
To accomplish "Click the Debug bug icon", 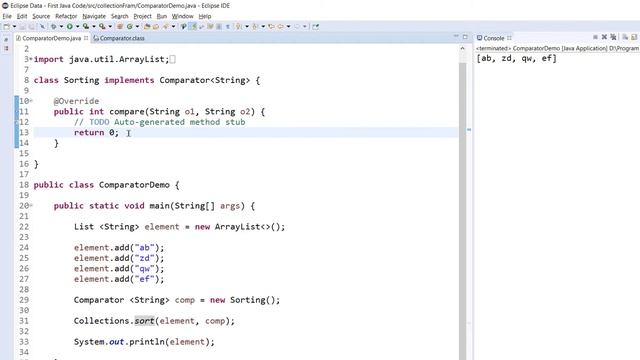I will point(54,27).
